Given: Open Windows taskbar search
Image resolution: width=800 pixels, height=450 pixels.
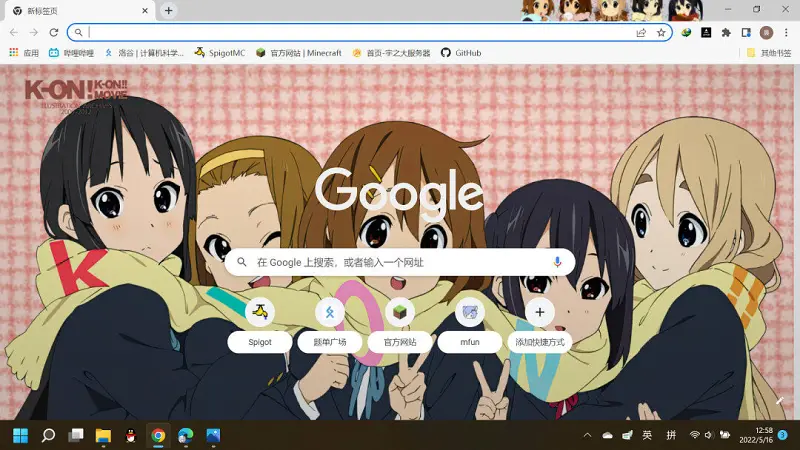Looking at the screenshot, I should click(48, 436).
